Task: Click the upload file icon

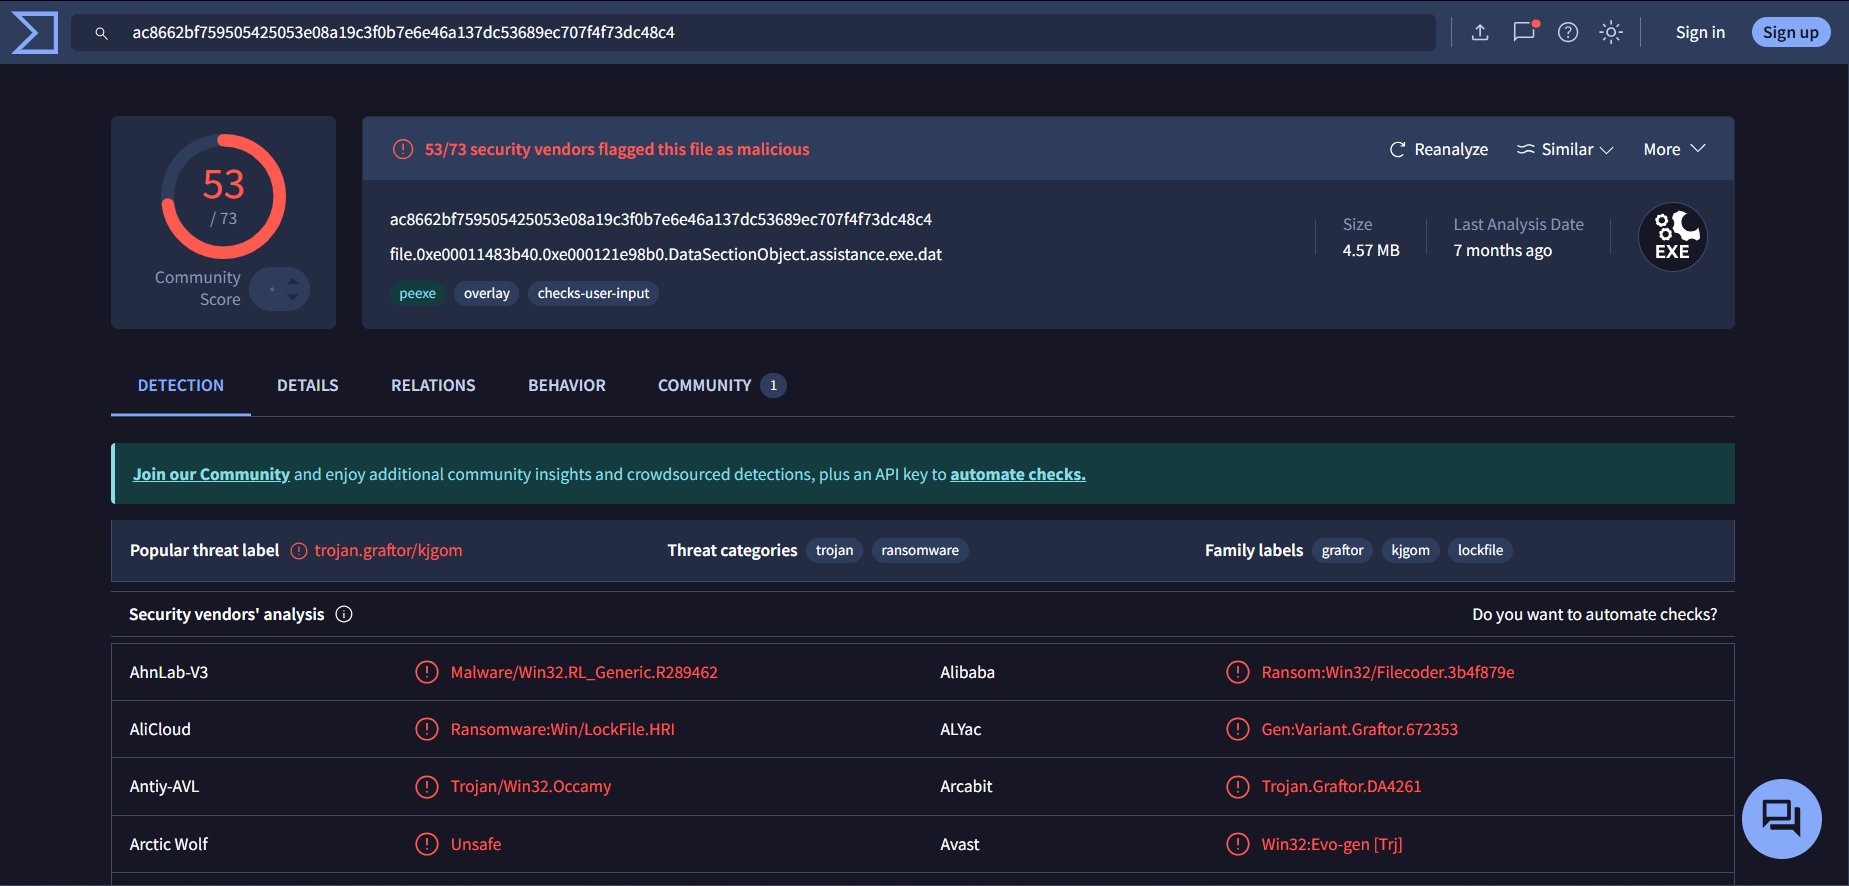Action: [x=1480, y=32]
